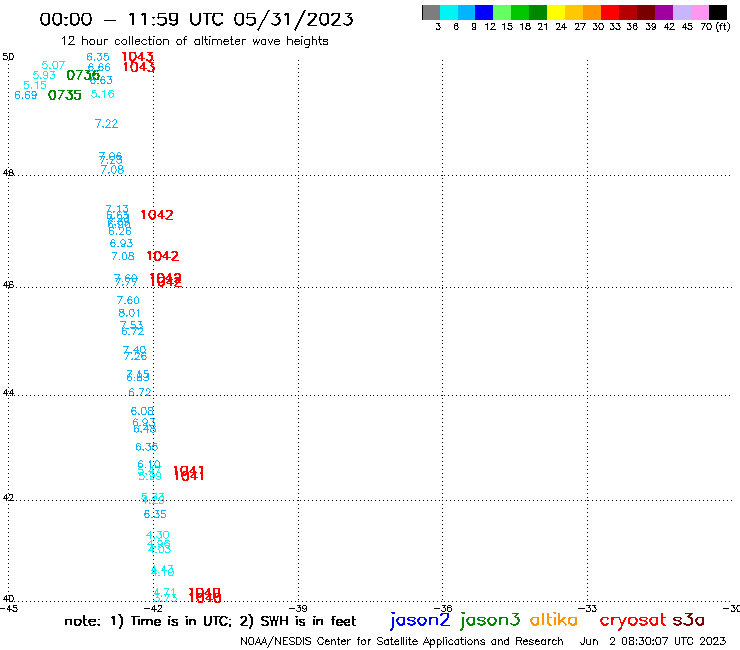Select the orange swatch in the color bar
740x650 pixels.
[x=592, y=12]
